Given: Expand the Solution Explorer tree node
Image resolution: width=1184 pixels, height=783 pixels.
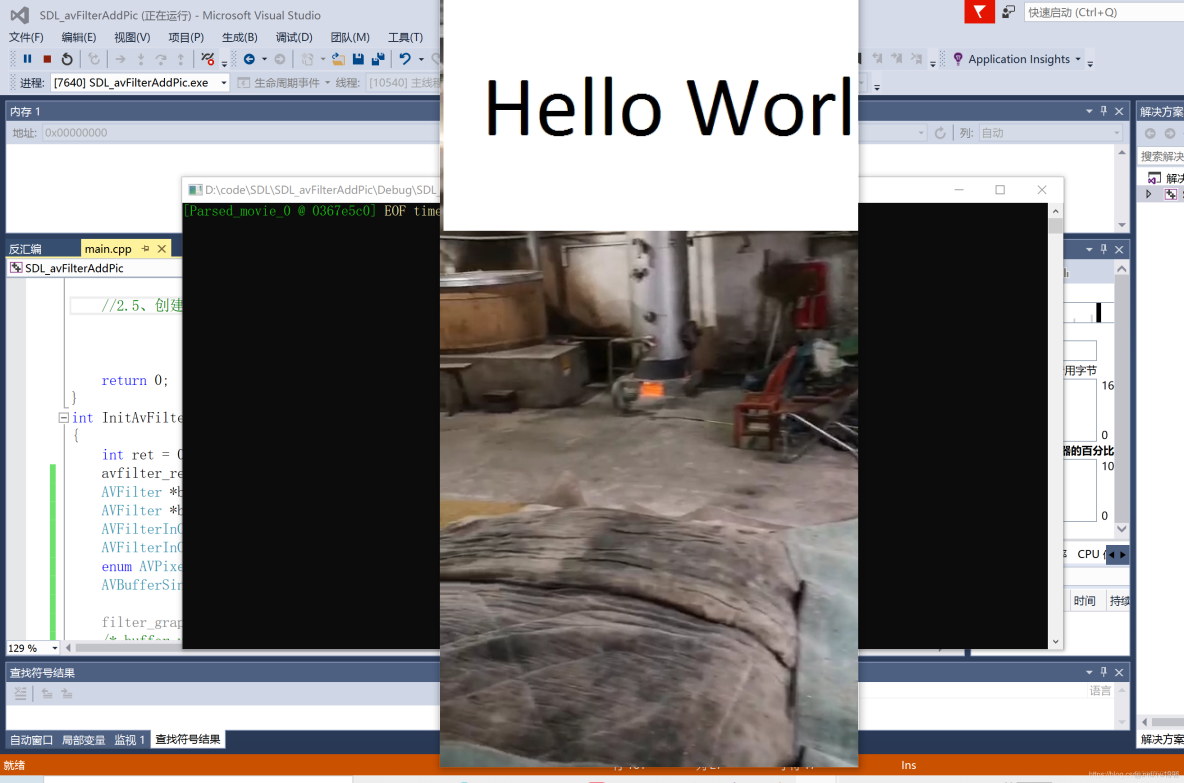Looking at the screenshot, I should (x=1149, y=194).
